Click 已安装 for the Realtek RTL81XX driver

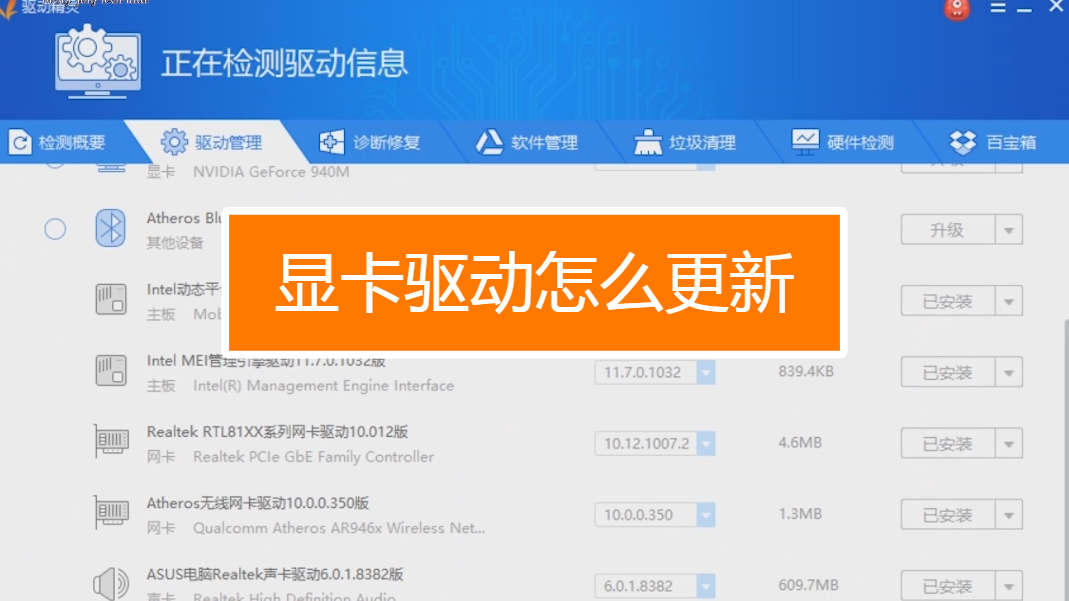click(x=948, y=444)
